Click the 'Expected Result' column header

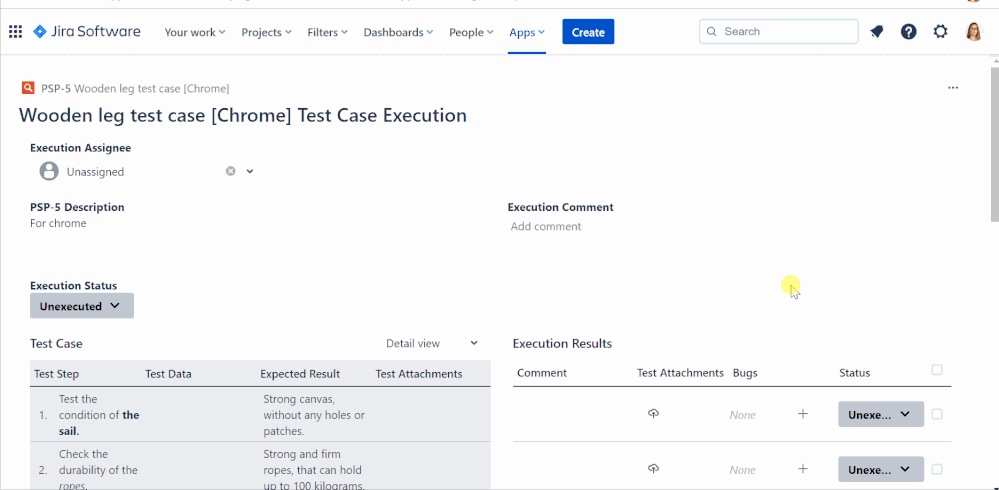click(x=300, y=374)
